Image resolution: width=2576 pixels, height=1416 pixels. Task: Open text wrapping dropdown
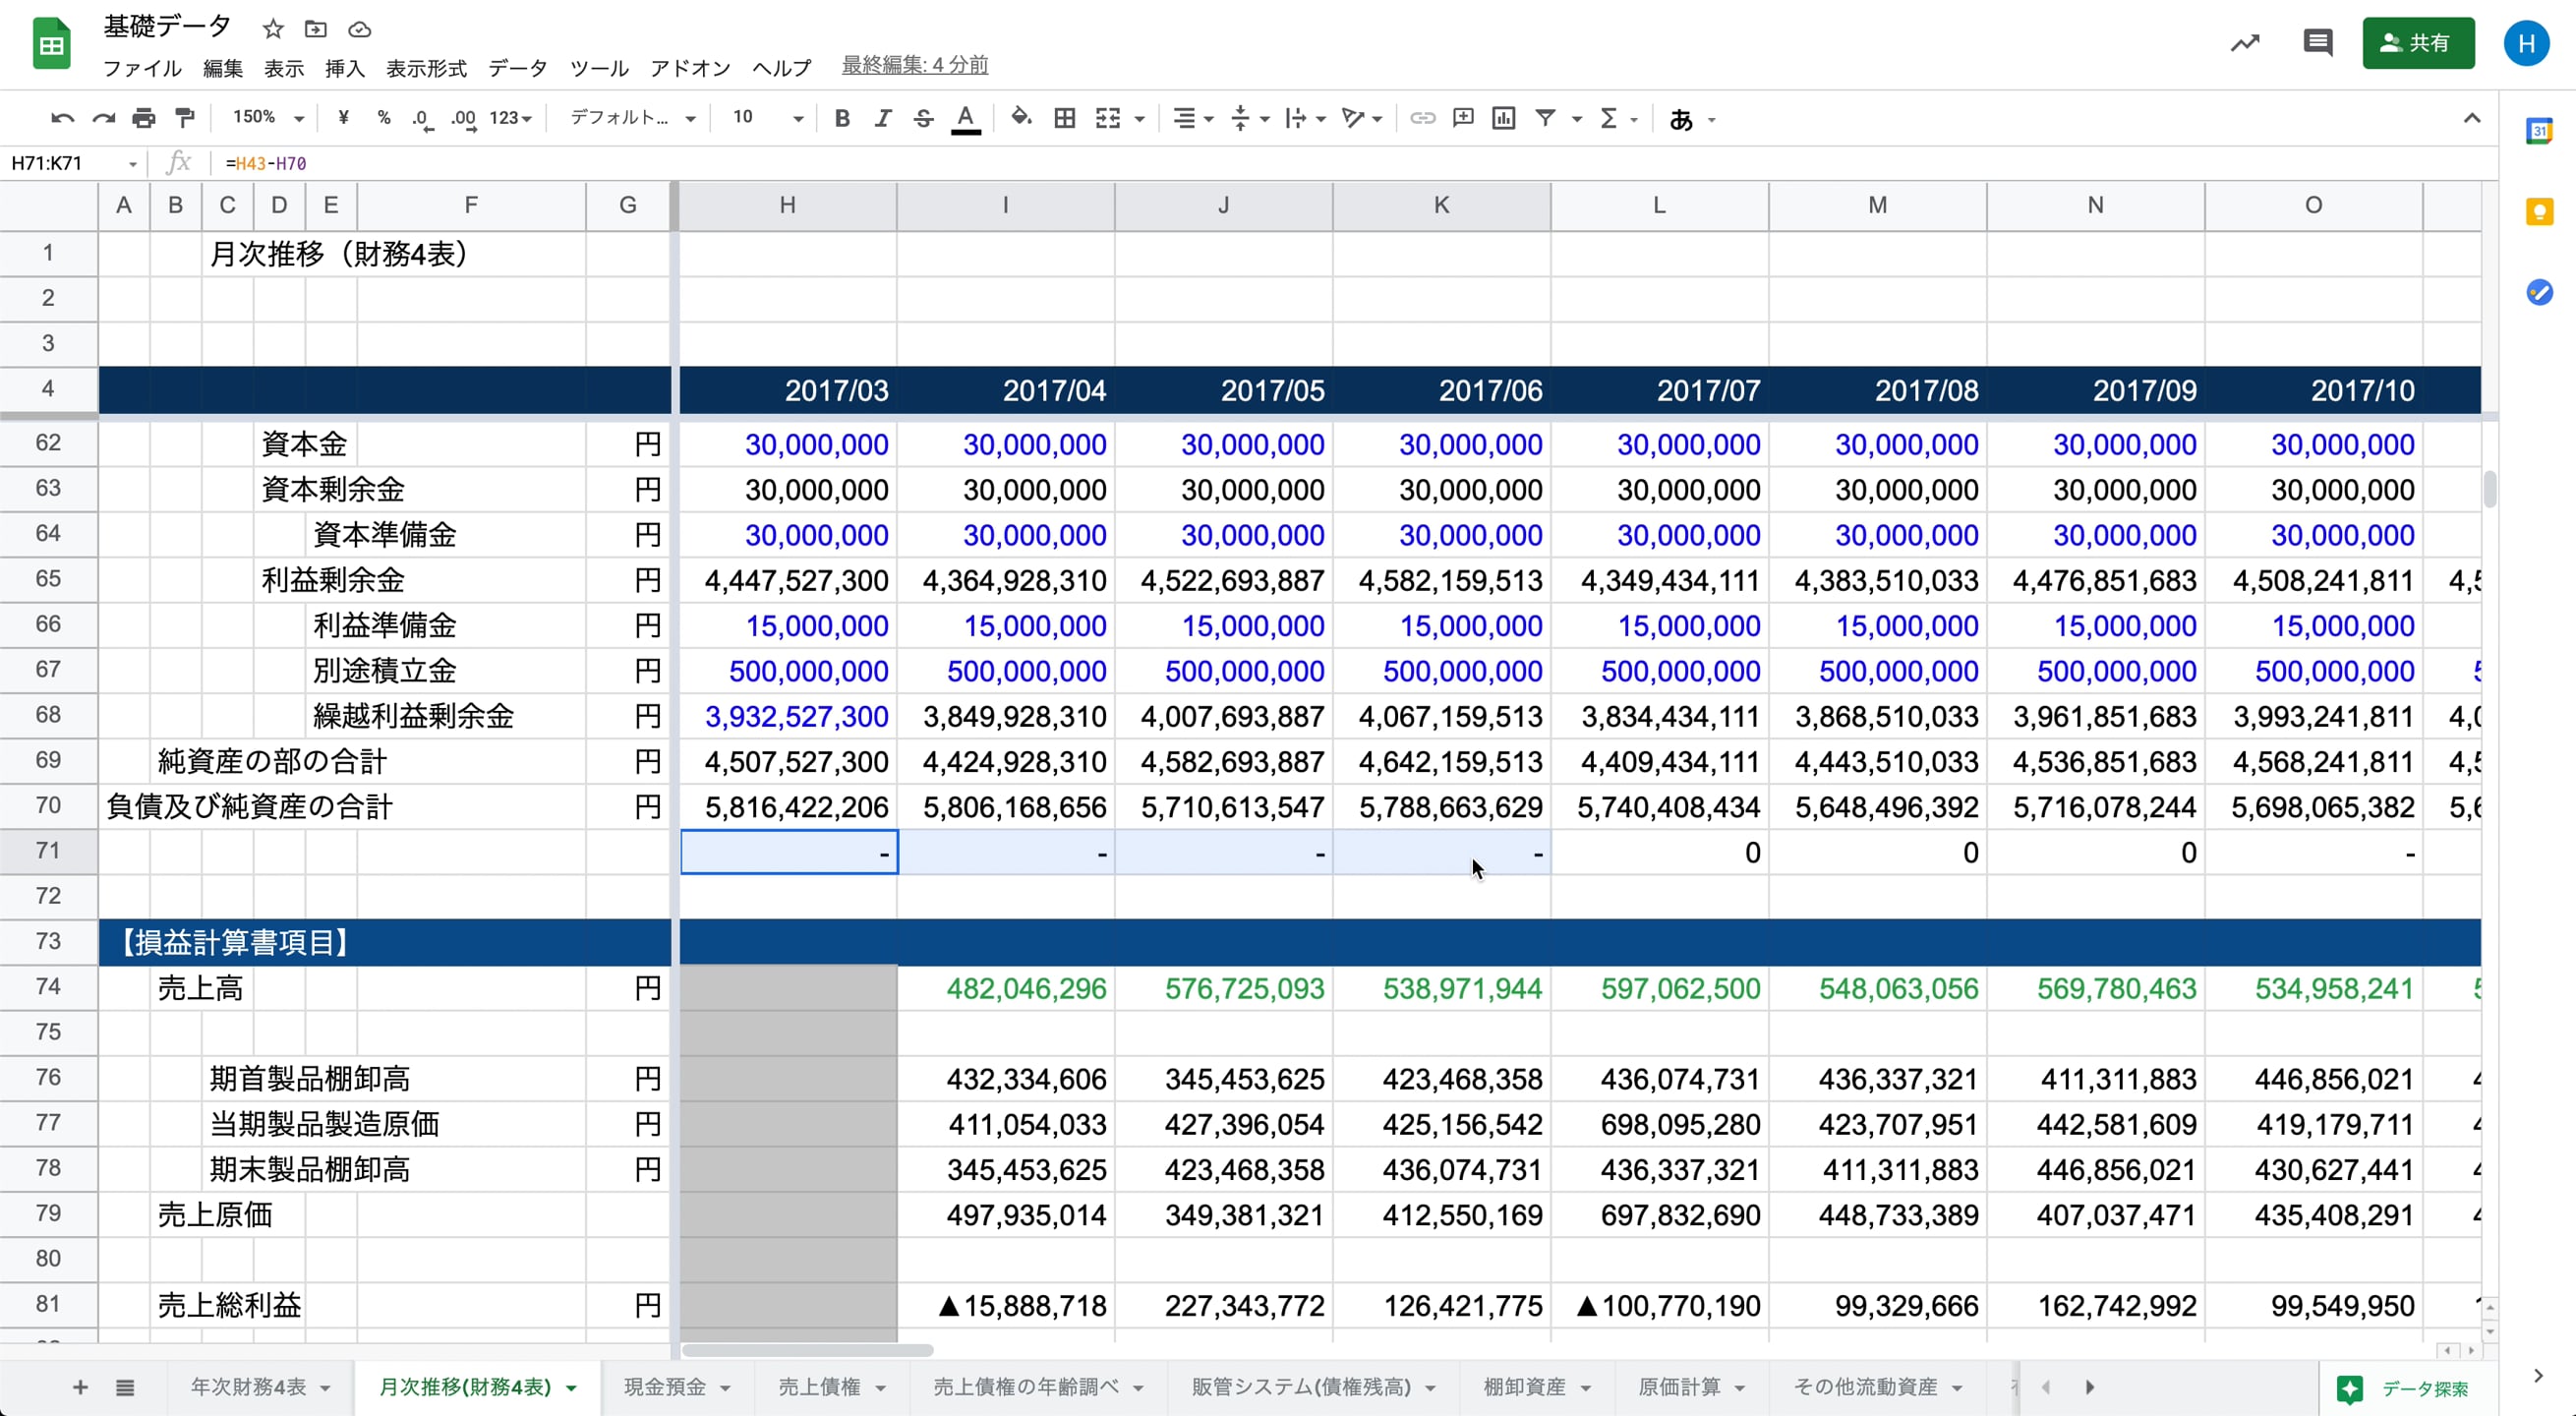[x=1305, y=118]
